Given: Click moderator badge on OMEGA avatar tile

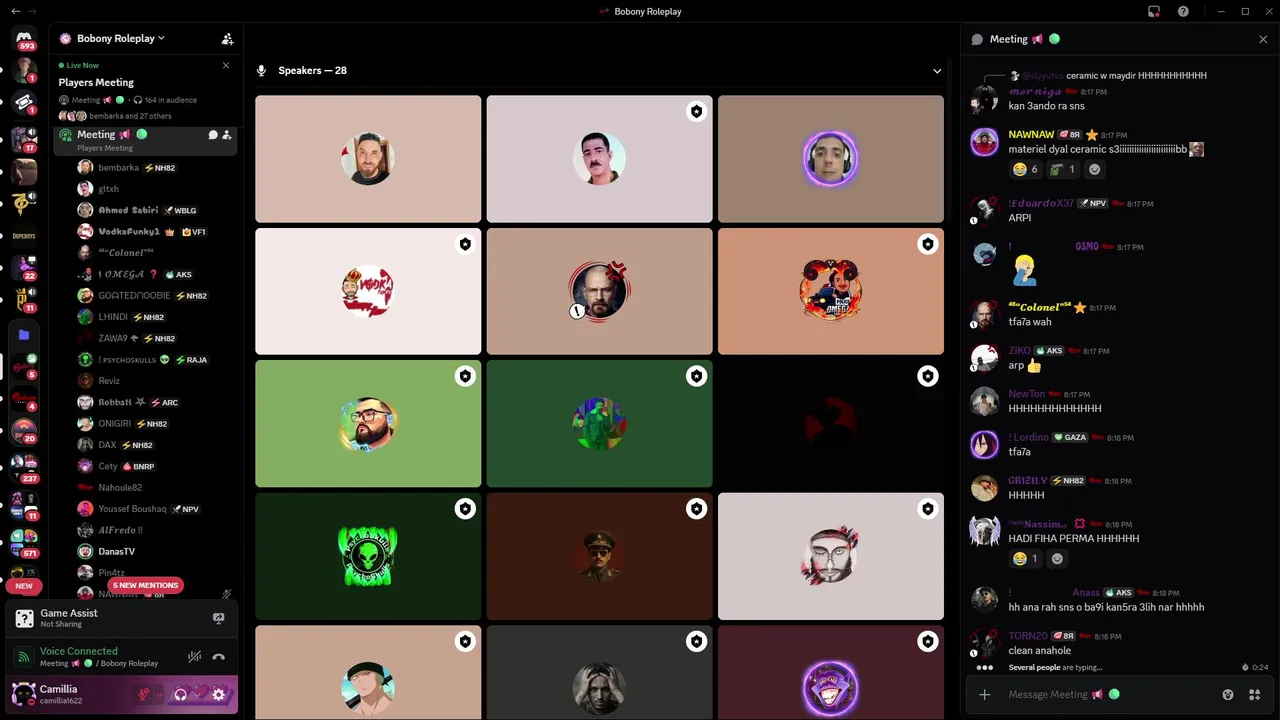Looking at the screenshot, I should (x=928, y=244).
